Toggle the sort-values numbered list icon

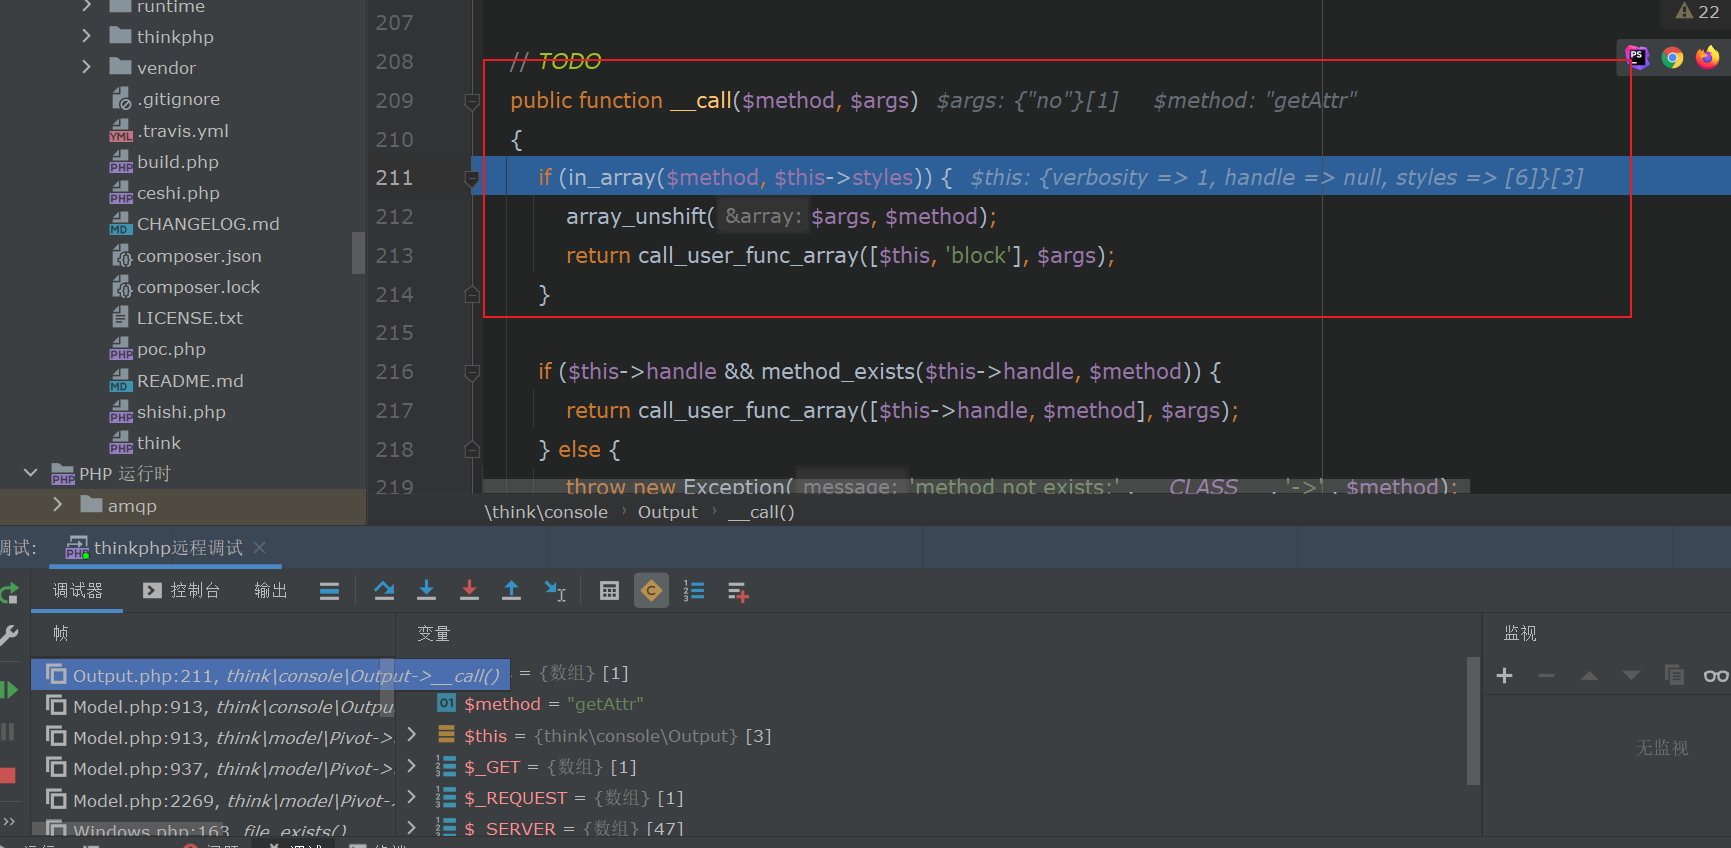click(x=694, y=591)
